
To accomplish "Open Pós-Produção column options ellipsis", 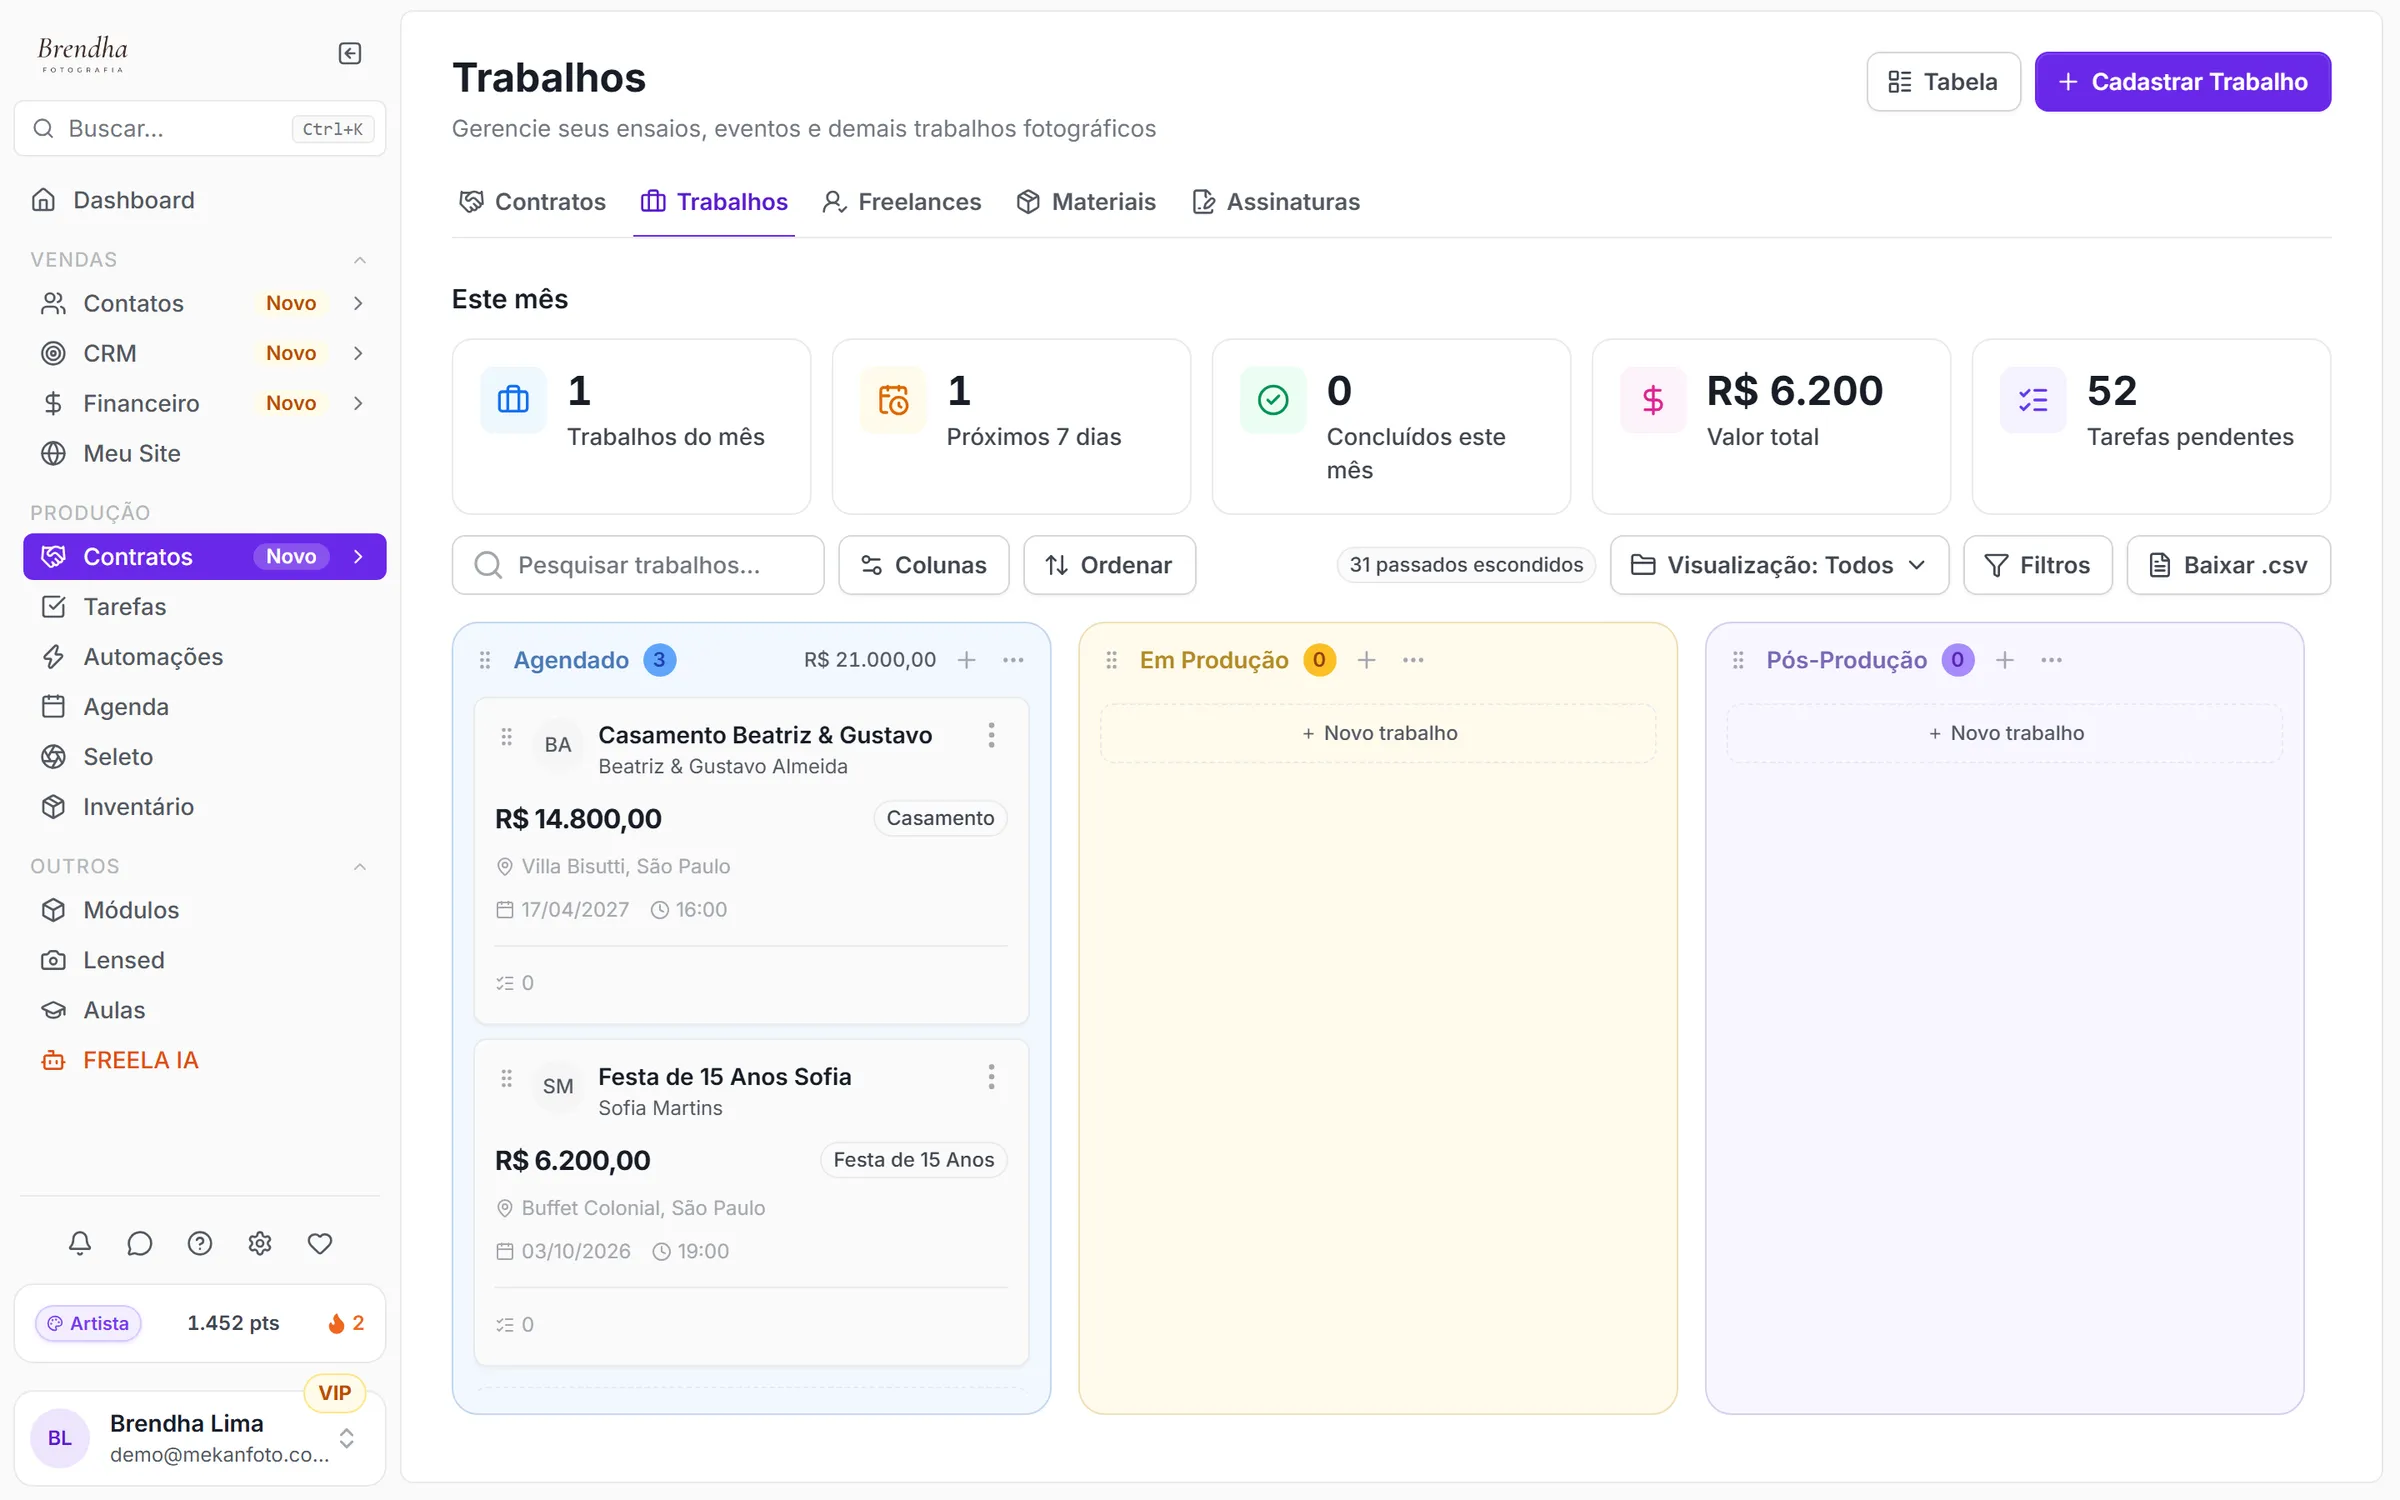I will tap(2052, 660).
